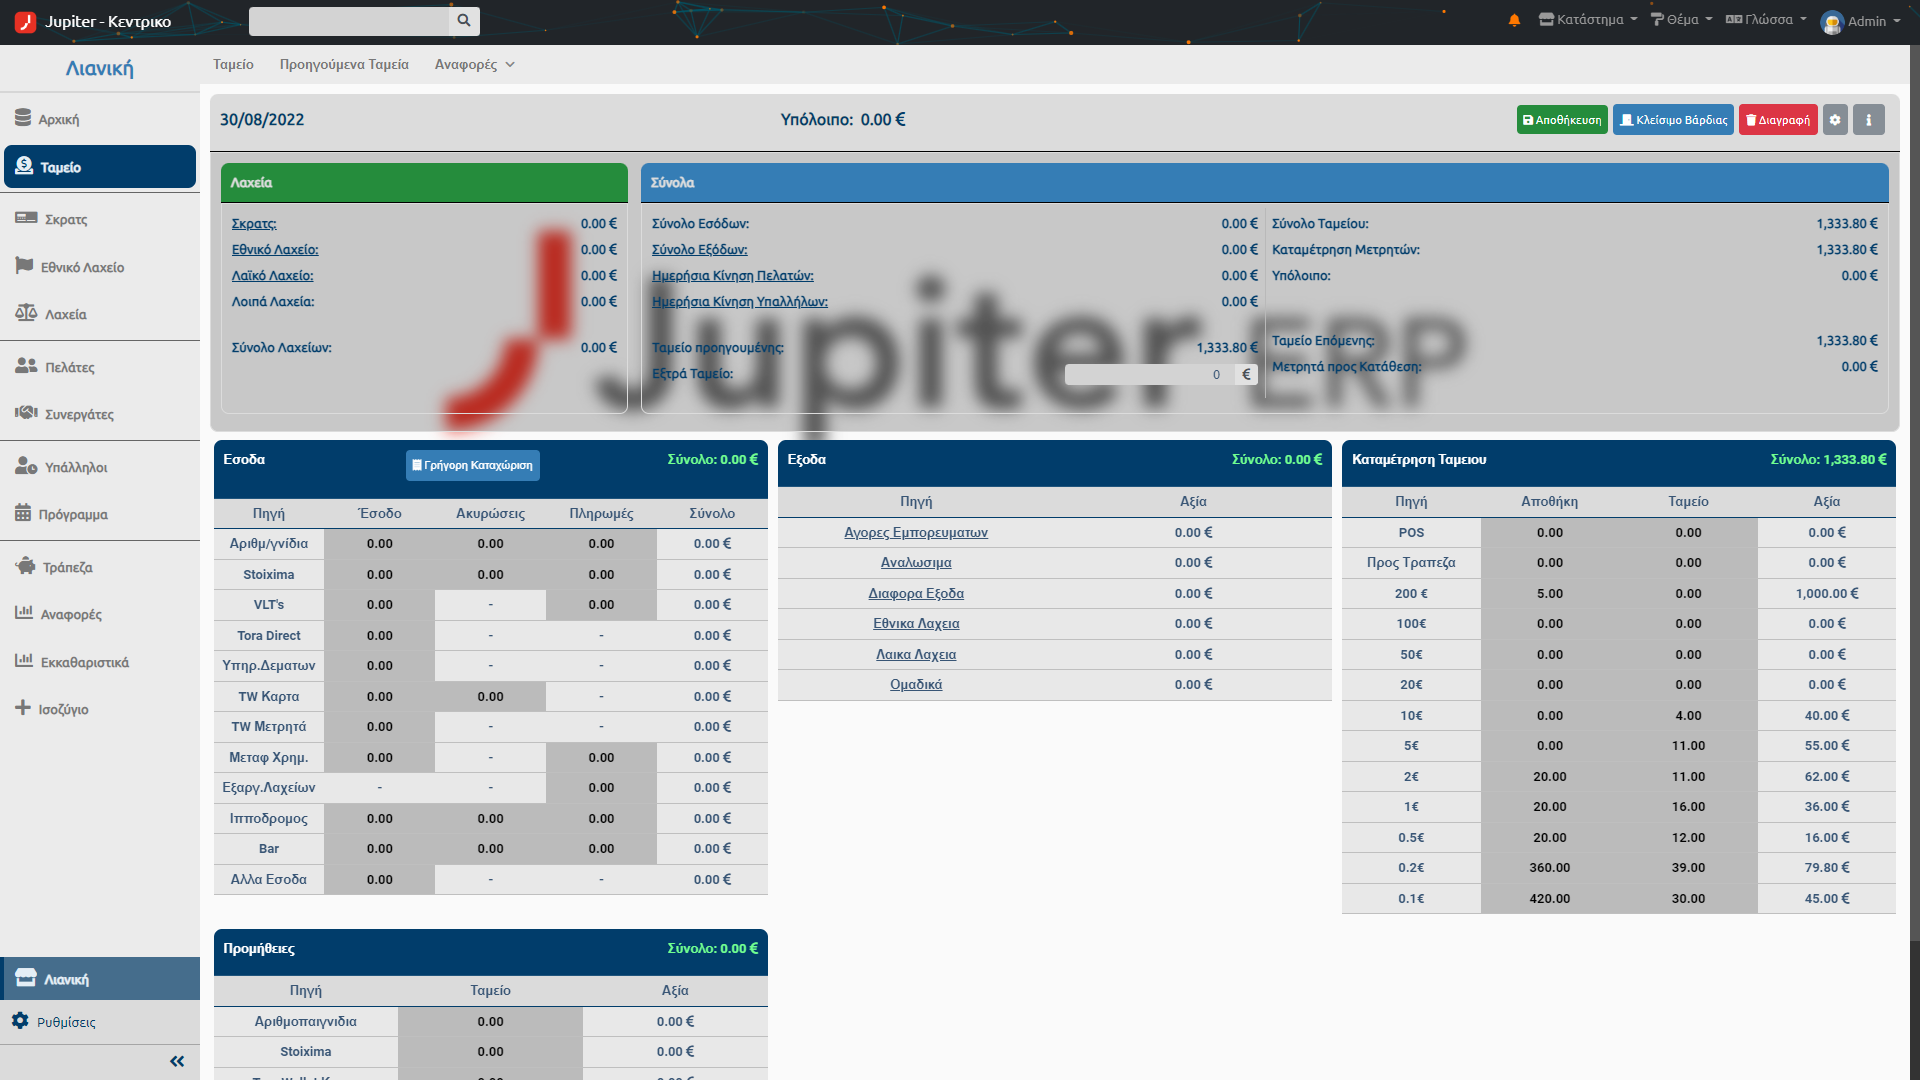The image size is (1920, 1080).
Task: Open Τράπεζα piggy bank sidebar item
Action: click(100, 567)
